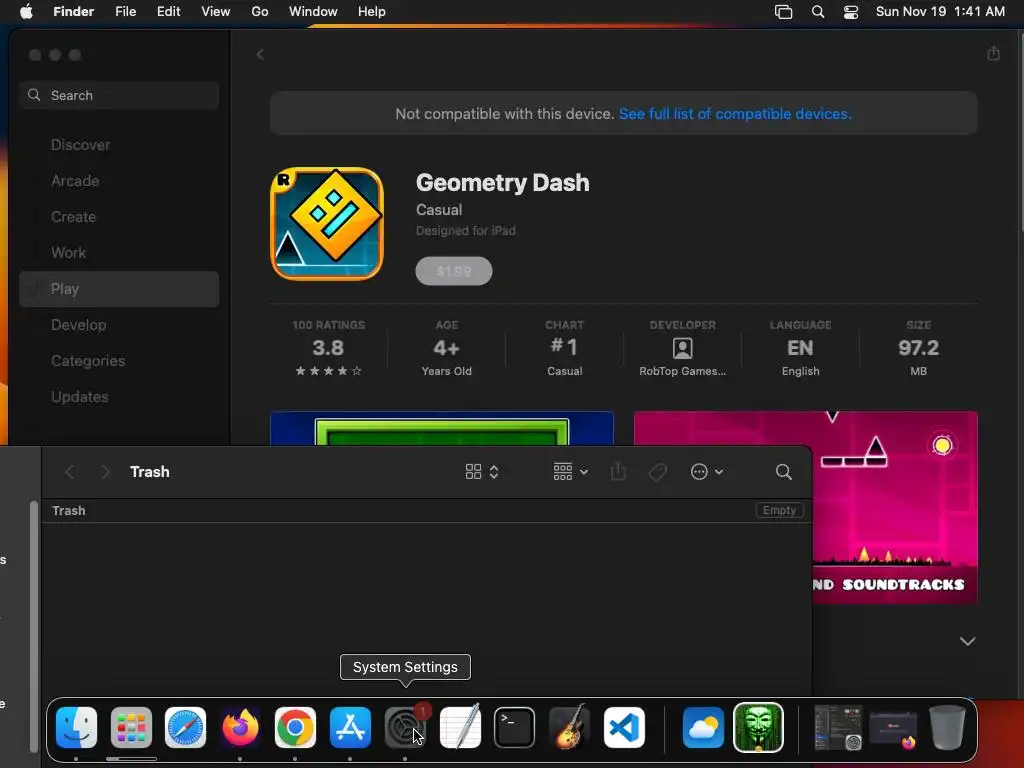1024x768 pixels.
Task: Open the more actions dropdown in Trash toolbar
Action: coord(707,472)
